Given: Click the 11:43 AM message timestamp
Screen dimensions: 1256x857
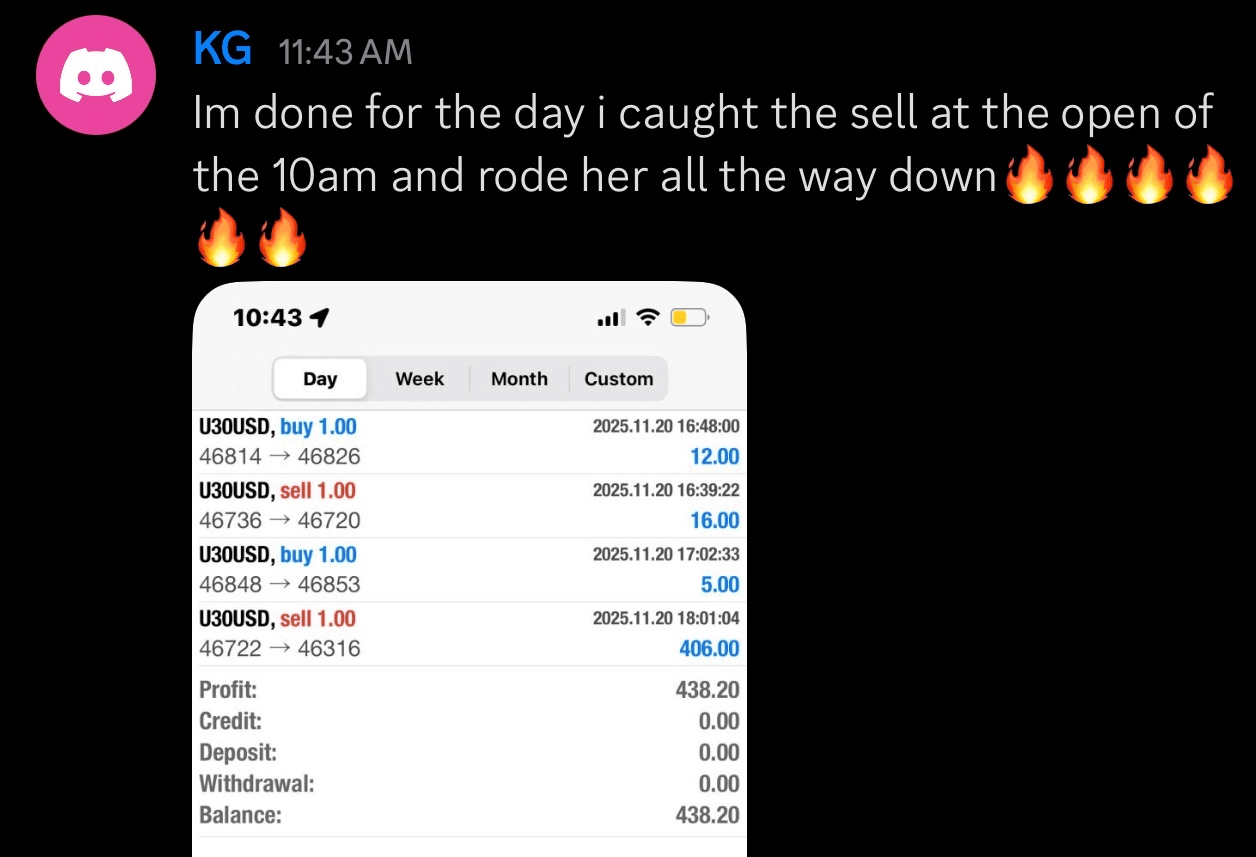Looking at the screenshot, I should (346, 51).
